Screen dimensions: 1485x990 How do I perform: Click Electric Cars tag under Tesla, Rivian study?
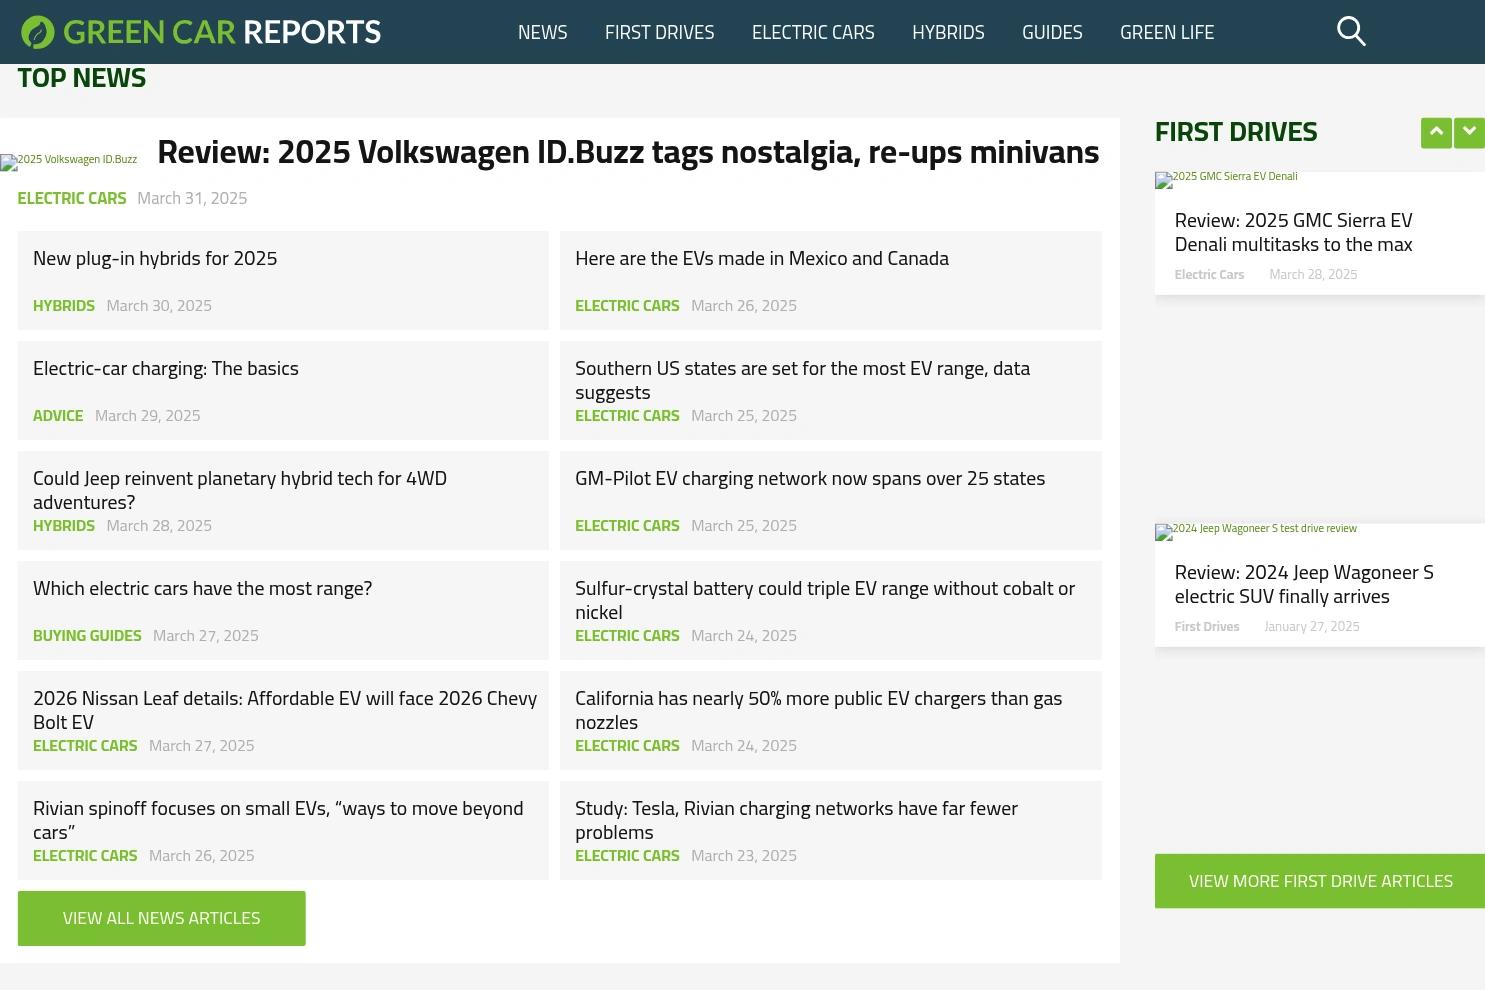(627, 855)
